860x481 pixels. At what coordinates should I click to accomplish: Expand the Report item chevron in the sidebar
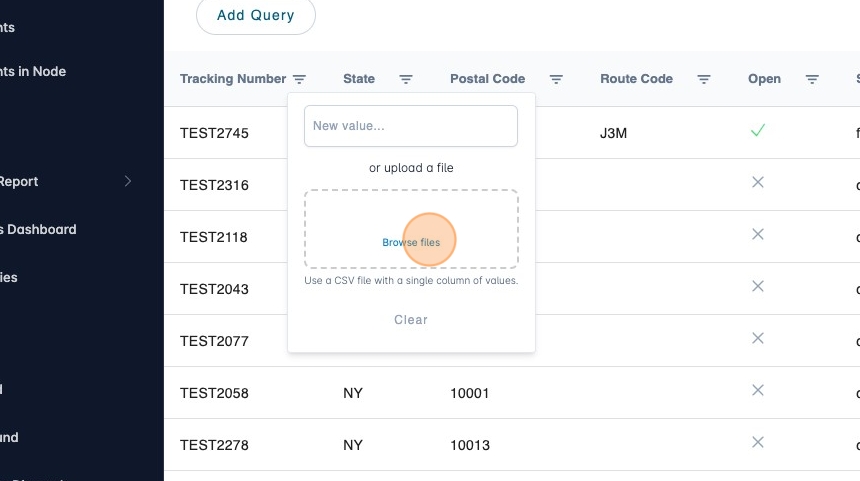click(127, 181)
